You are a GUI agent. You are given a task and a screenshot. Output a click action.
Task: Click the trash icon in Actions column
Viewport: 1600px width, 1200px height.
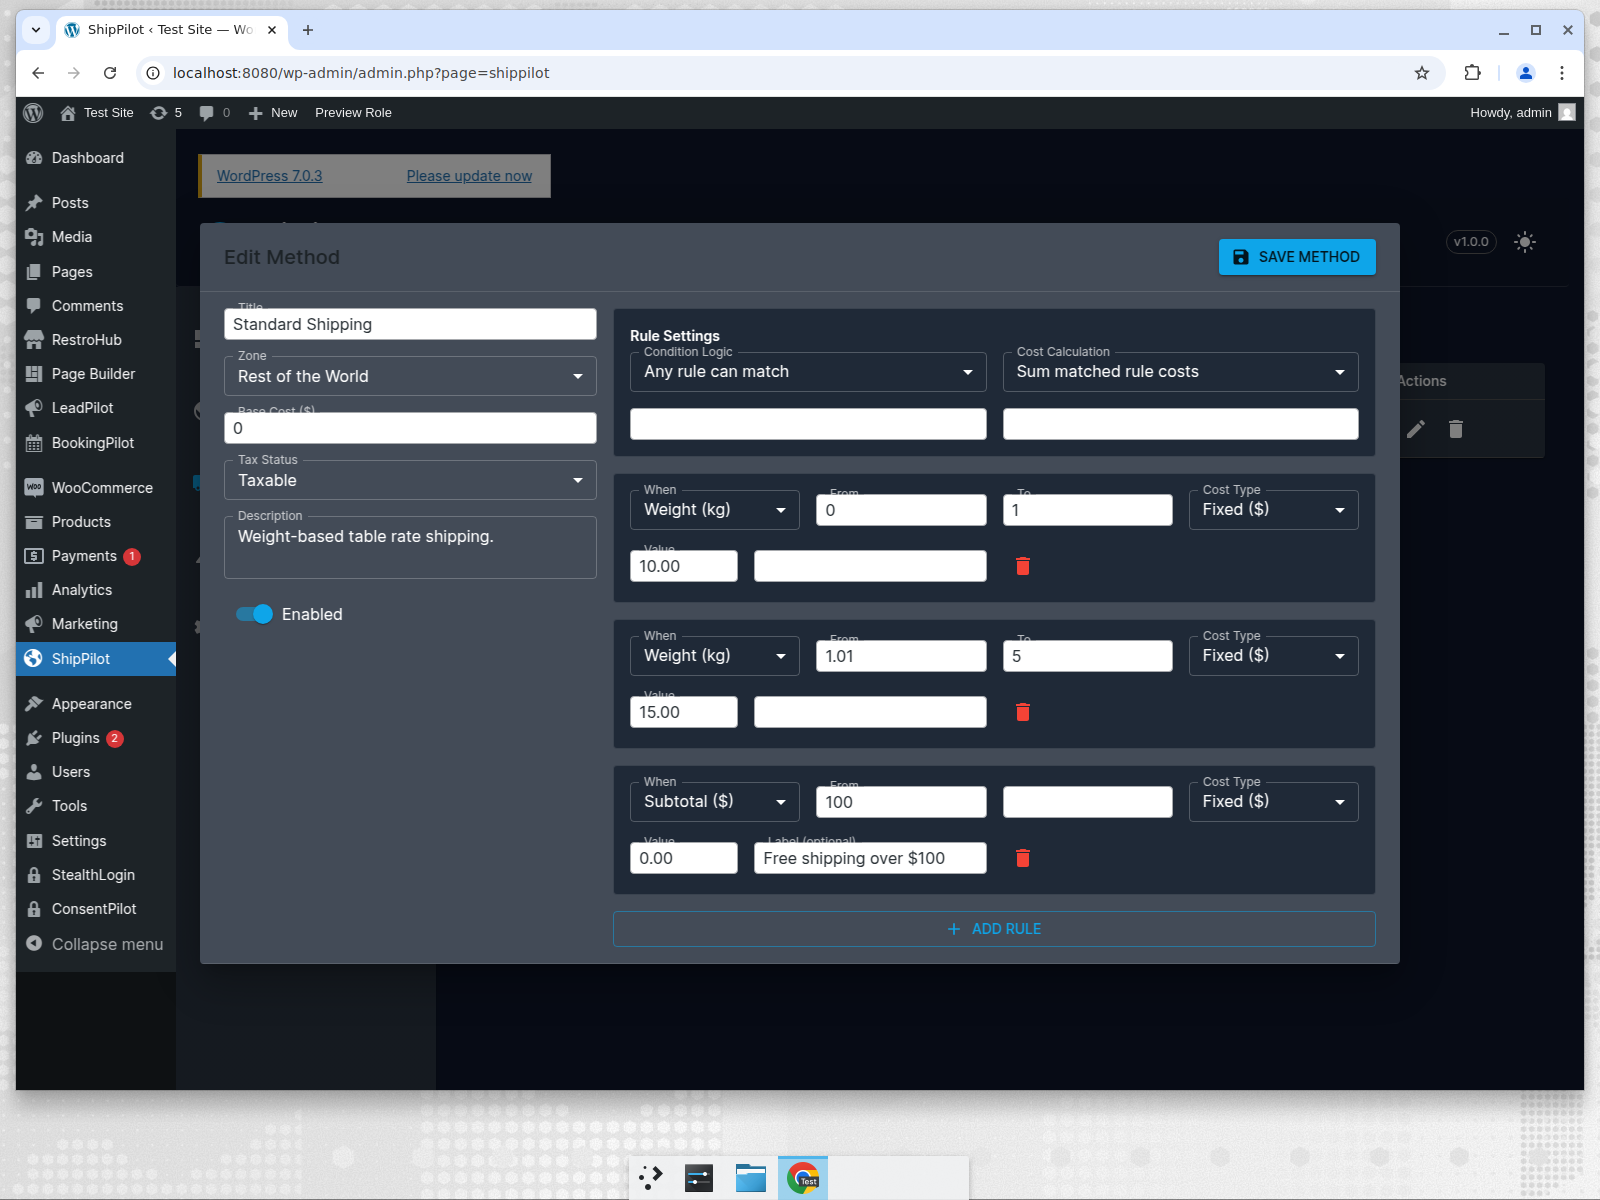(1456, 429)
